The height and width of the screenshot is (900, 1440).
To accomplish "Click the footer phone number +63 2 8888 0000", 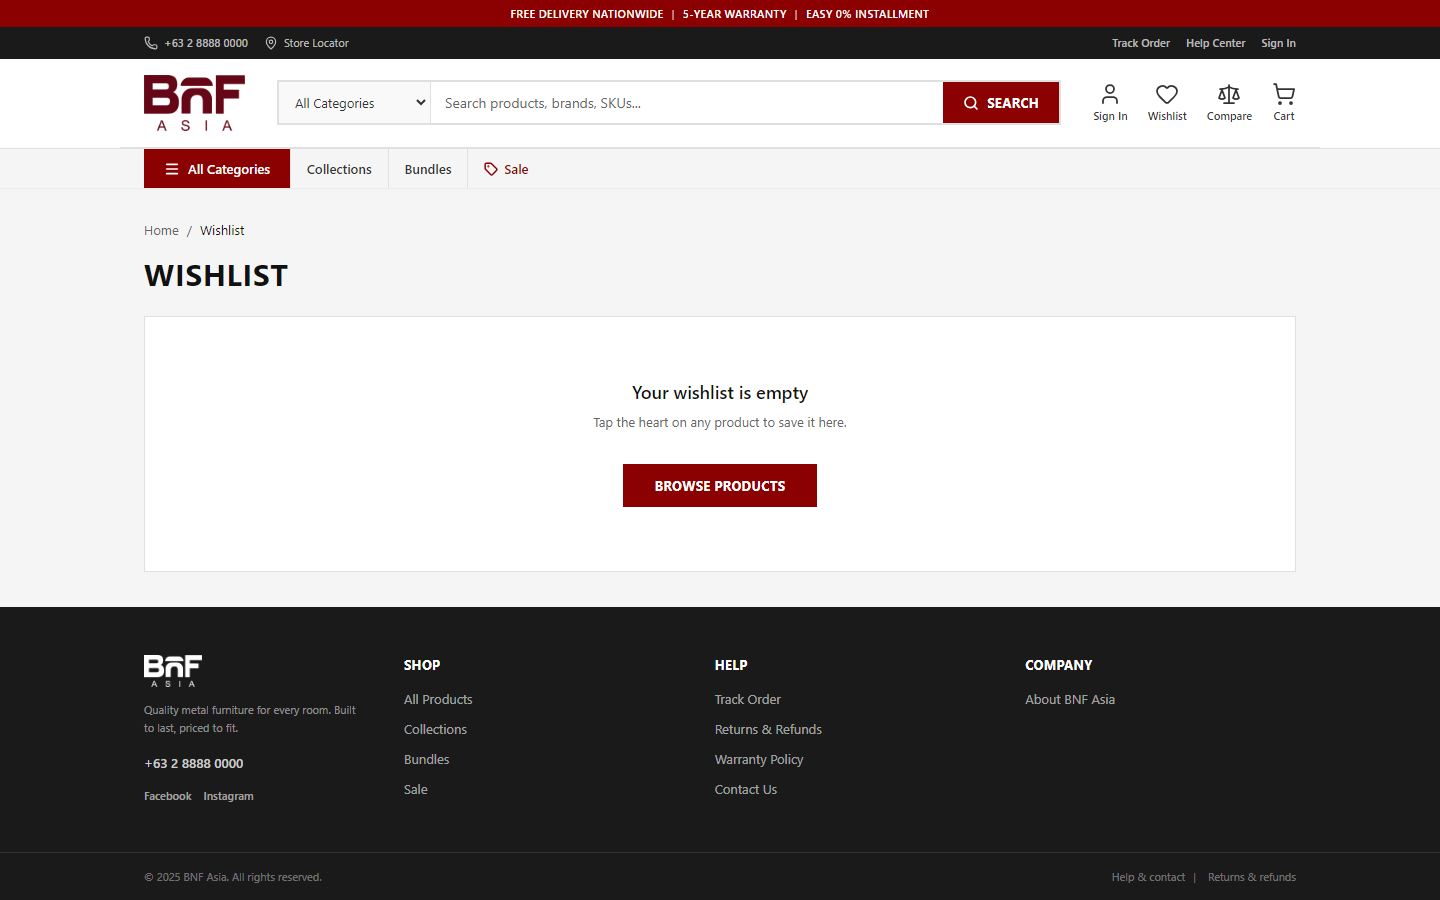I will [194, 763].
